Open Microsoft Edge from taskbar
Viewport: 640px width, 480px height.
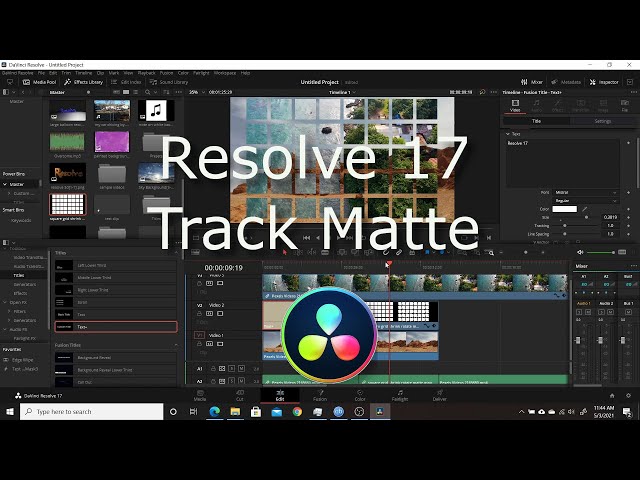(215, 411)
